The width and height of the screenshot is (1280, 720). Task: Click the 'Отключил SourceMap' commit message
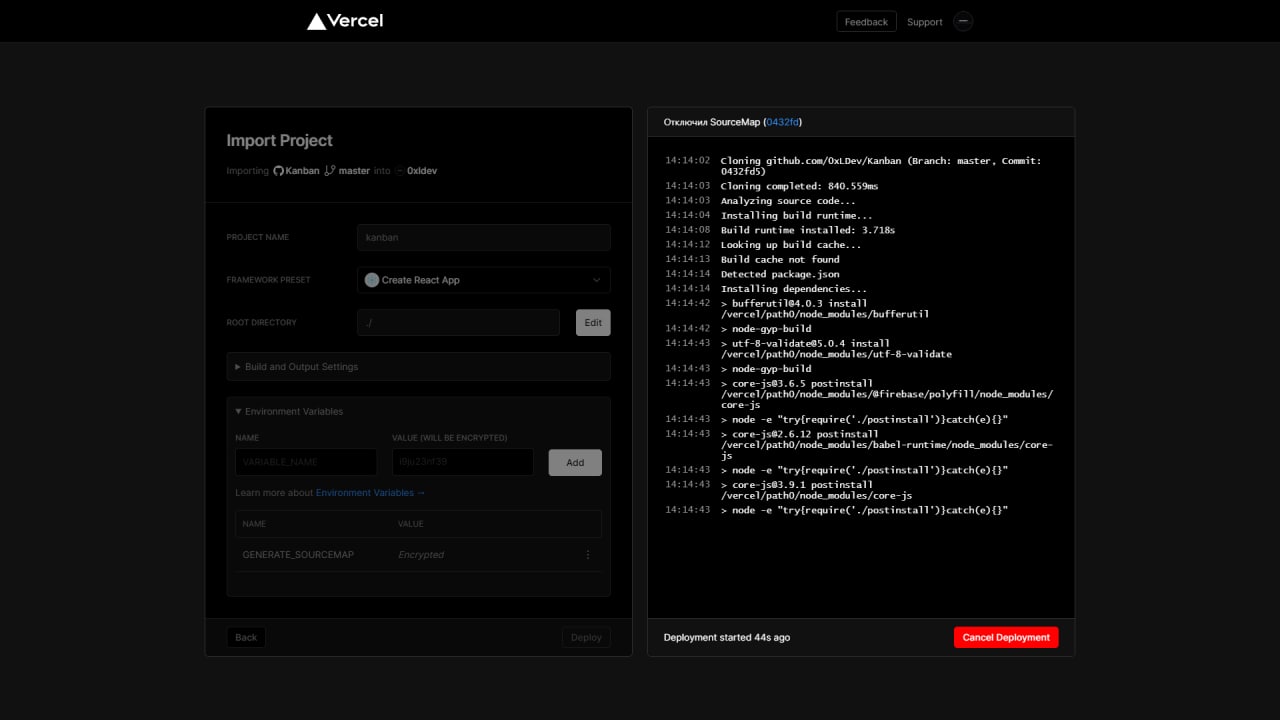(712, 122)
